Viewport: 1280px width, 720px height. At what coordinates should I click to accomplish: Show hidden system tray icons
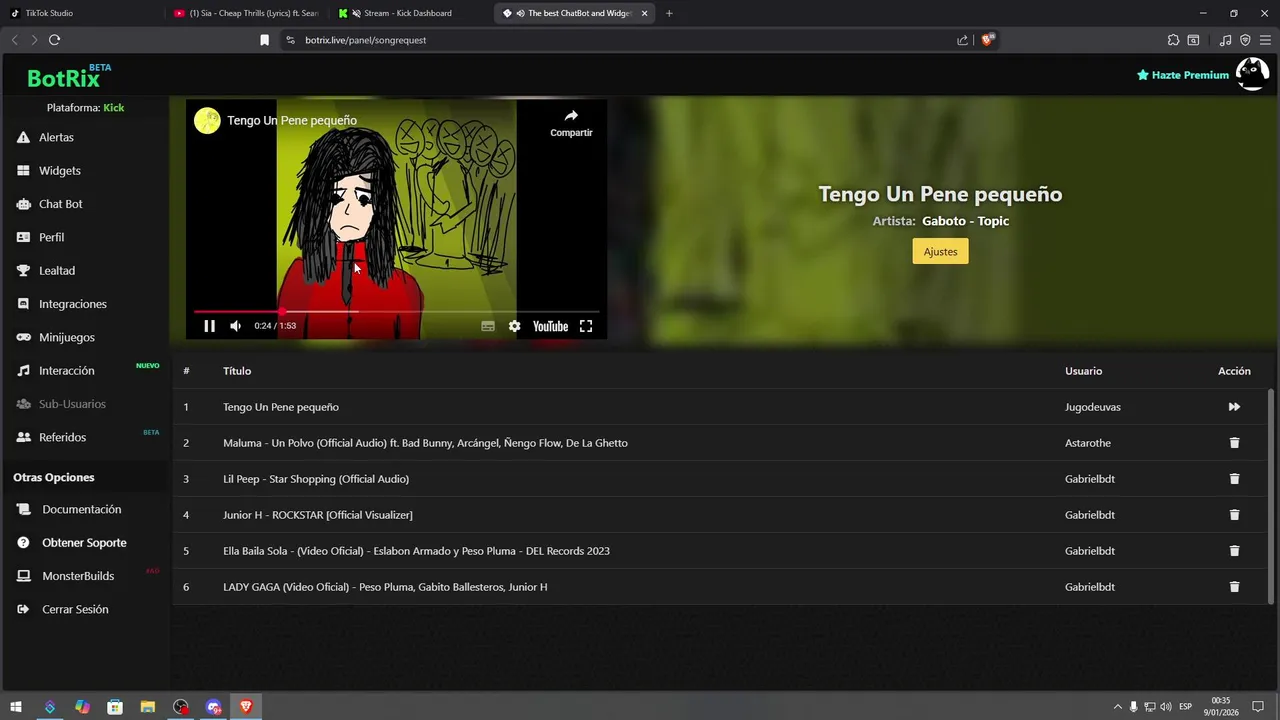click(x=1118, y=707)
